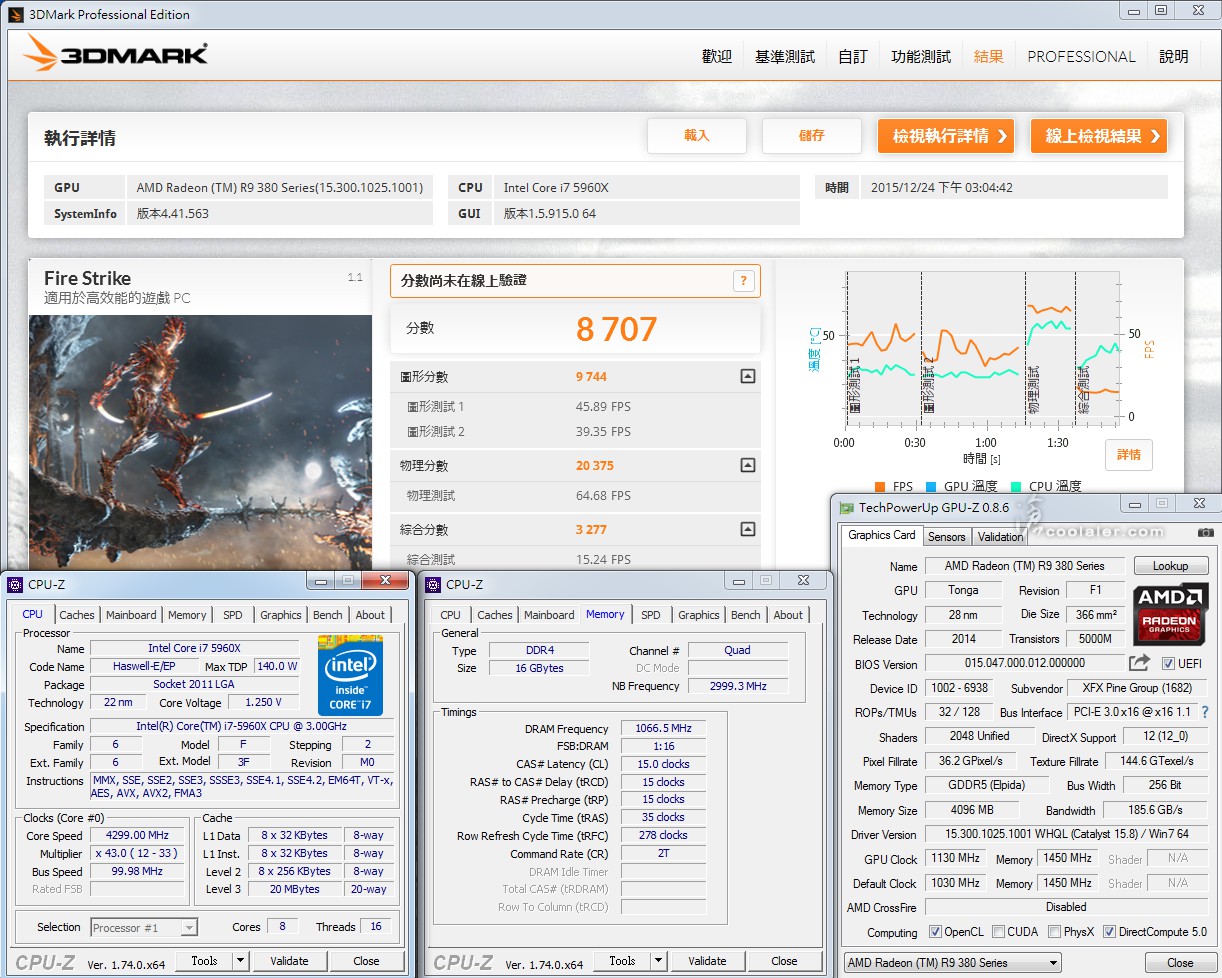The image size is (1222, 978).
Task: Toggle the CUDA checkbox
Action: pos(998,932)
